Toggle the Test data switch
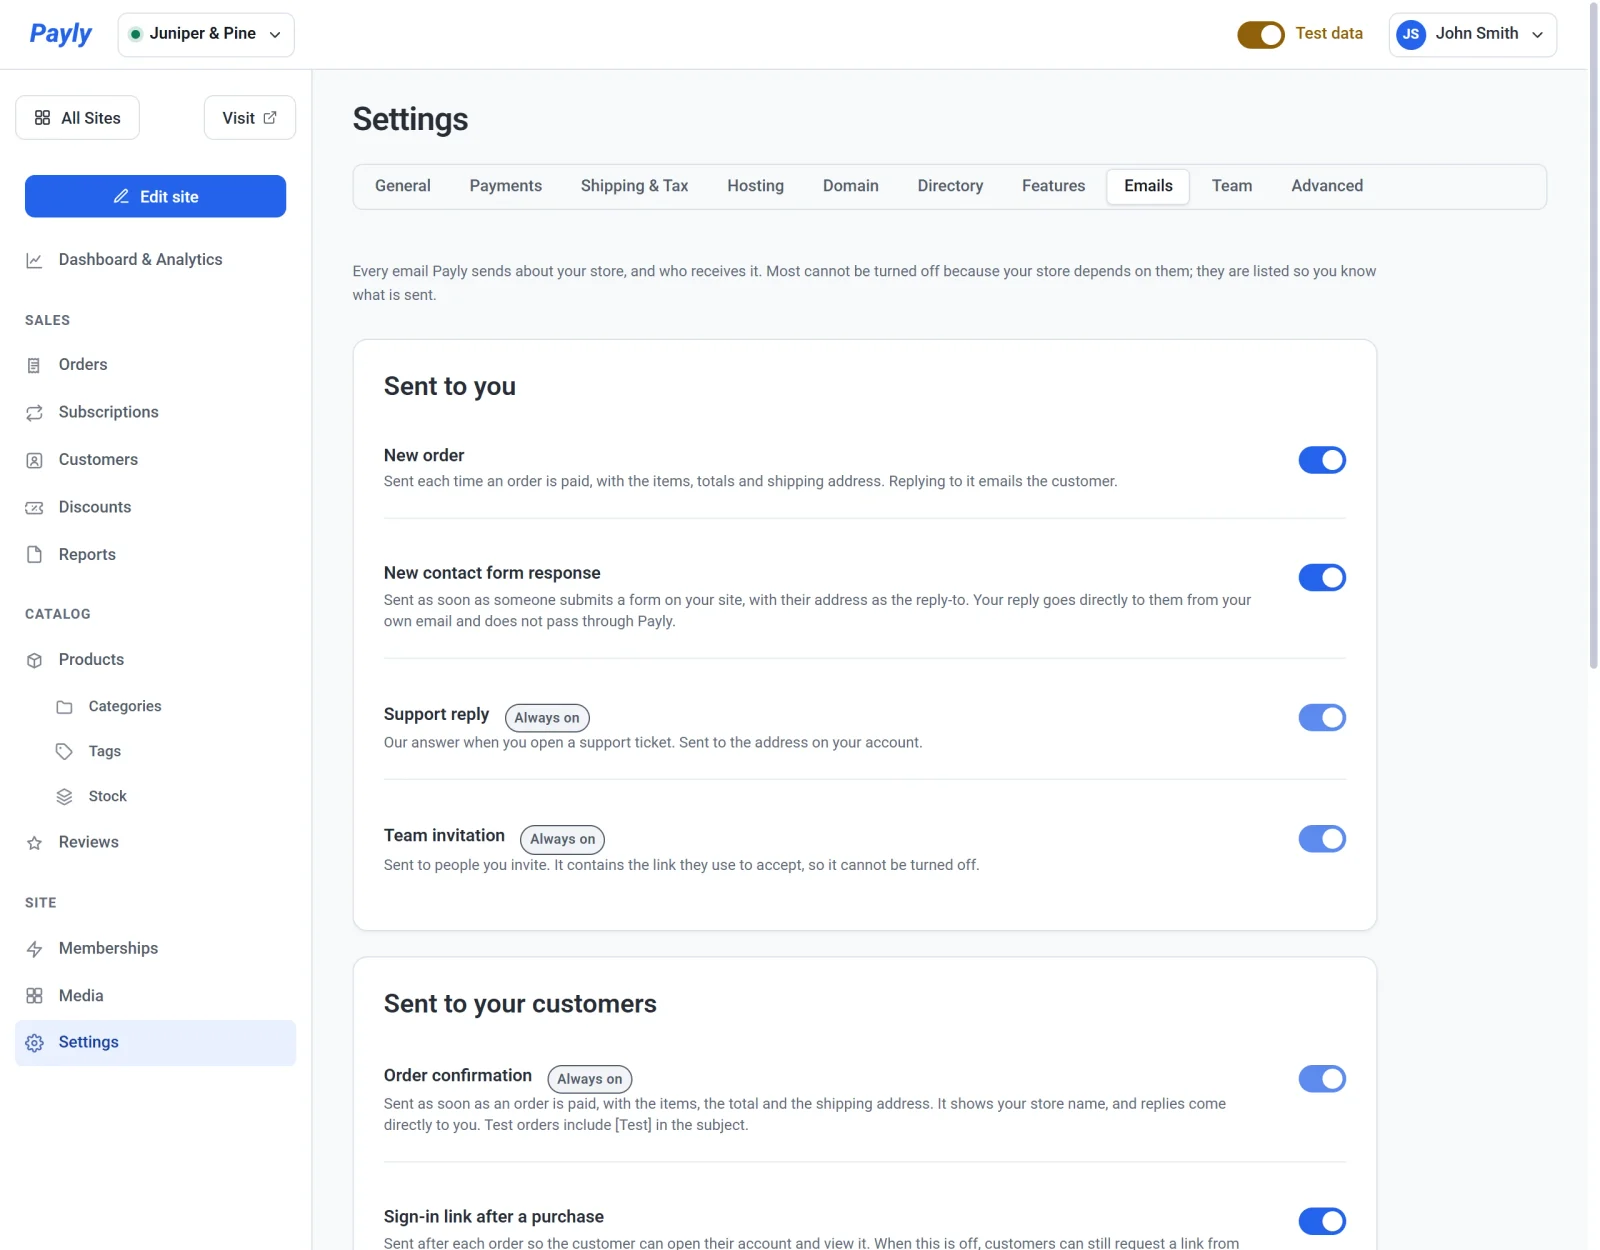This screenshot has height=1250, width=1600. [x=1261, y=34]
